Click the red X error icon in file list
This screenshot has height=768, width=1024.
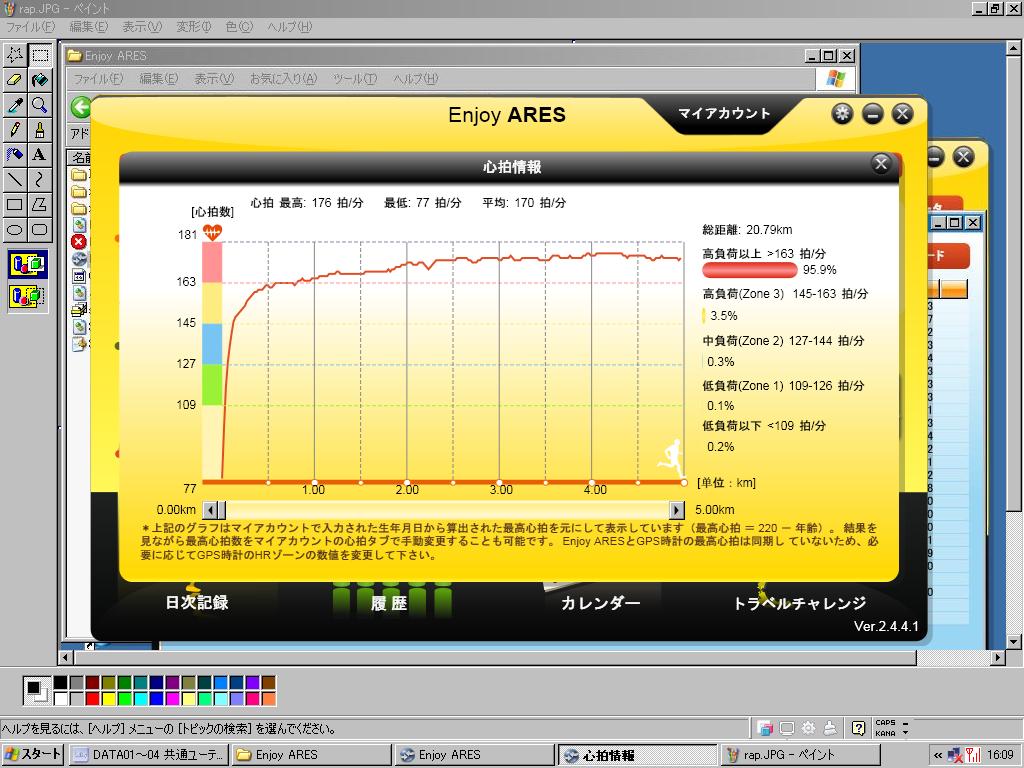tap(78, 242)
